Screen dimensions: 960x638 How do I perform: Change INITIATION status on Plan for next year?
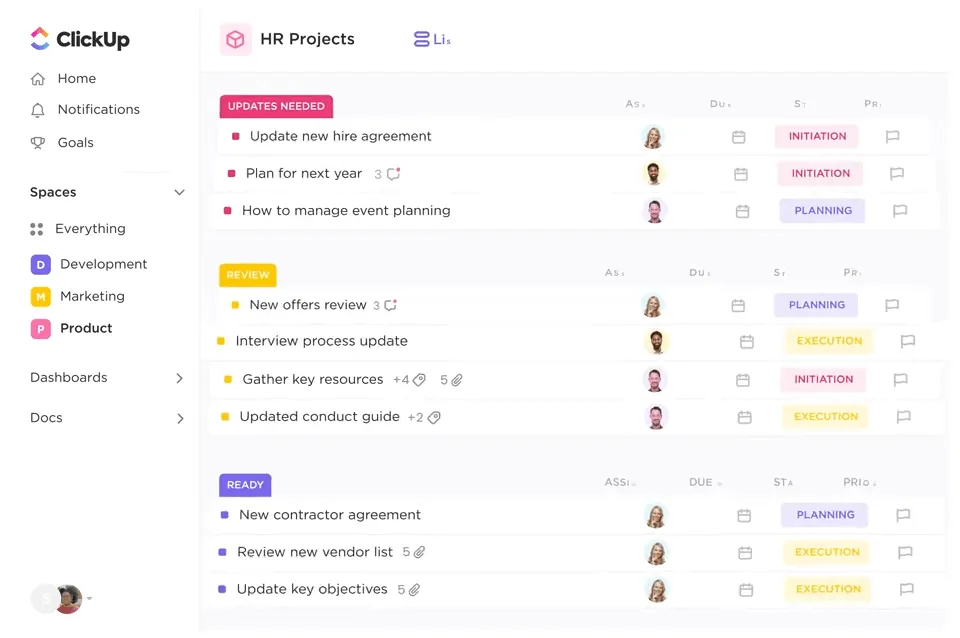coord(820,173)
